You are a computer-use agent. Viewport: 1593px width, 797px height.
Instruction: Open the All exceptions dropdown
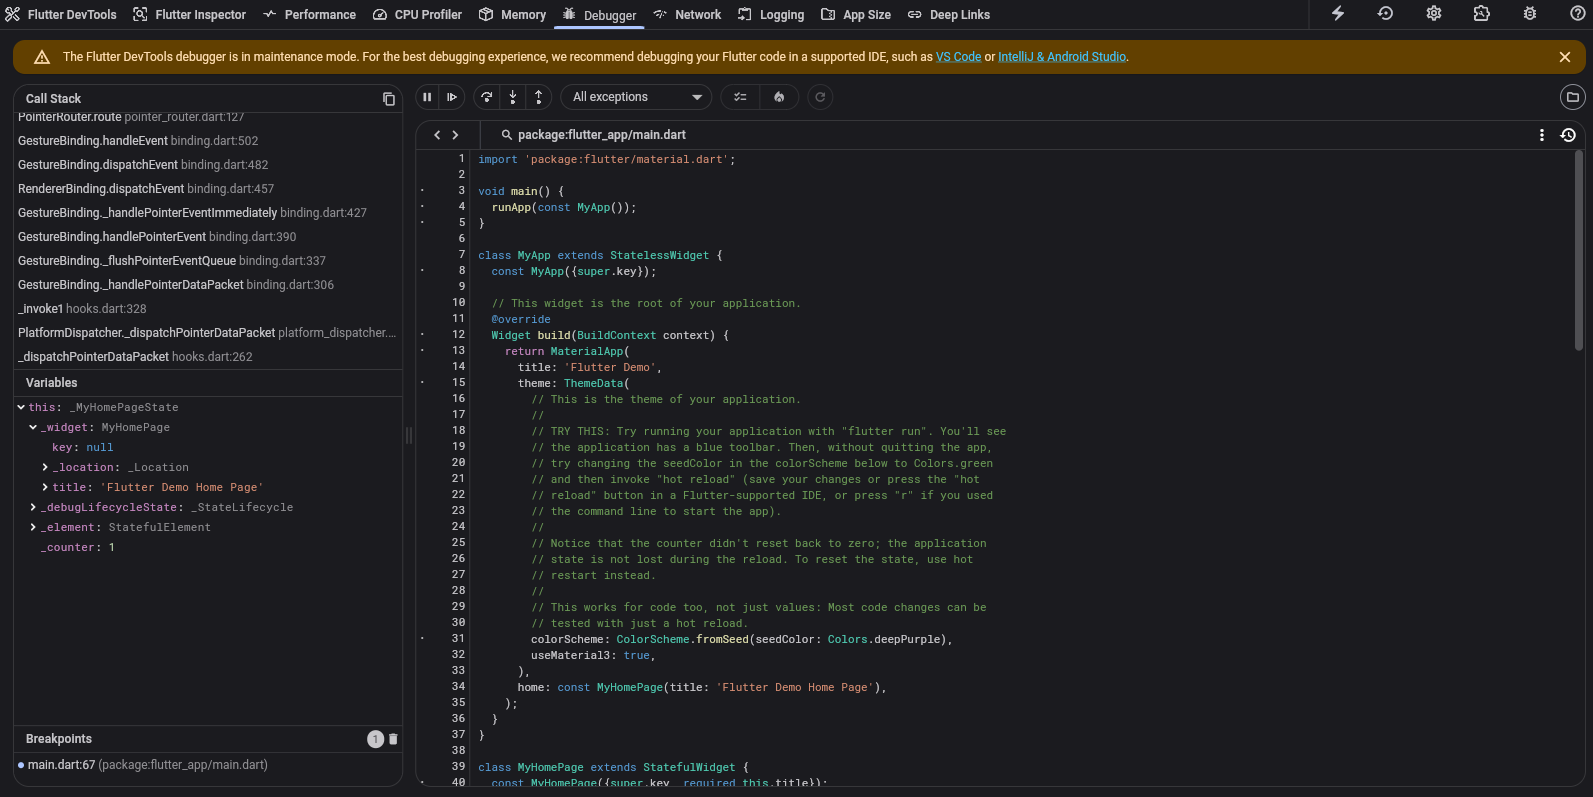pos(636,97)
